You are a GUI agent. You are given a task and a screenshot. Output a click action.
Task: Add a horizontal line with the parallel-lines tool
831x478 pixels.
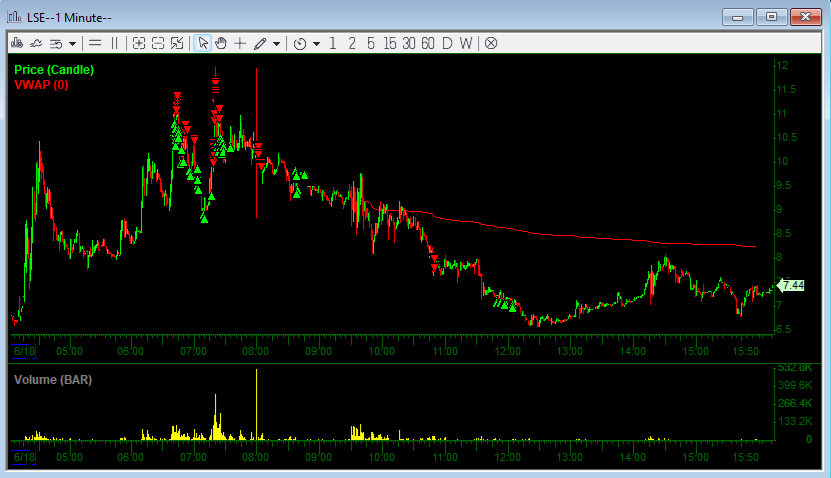pyautogui.click(x=95, y=43)
